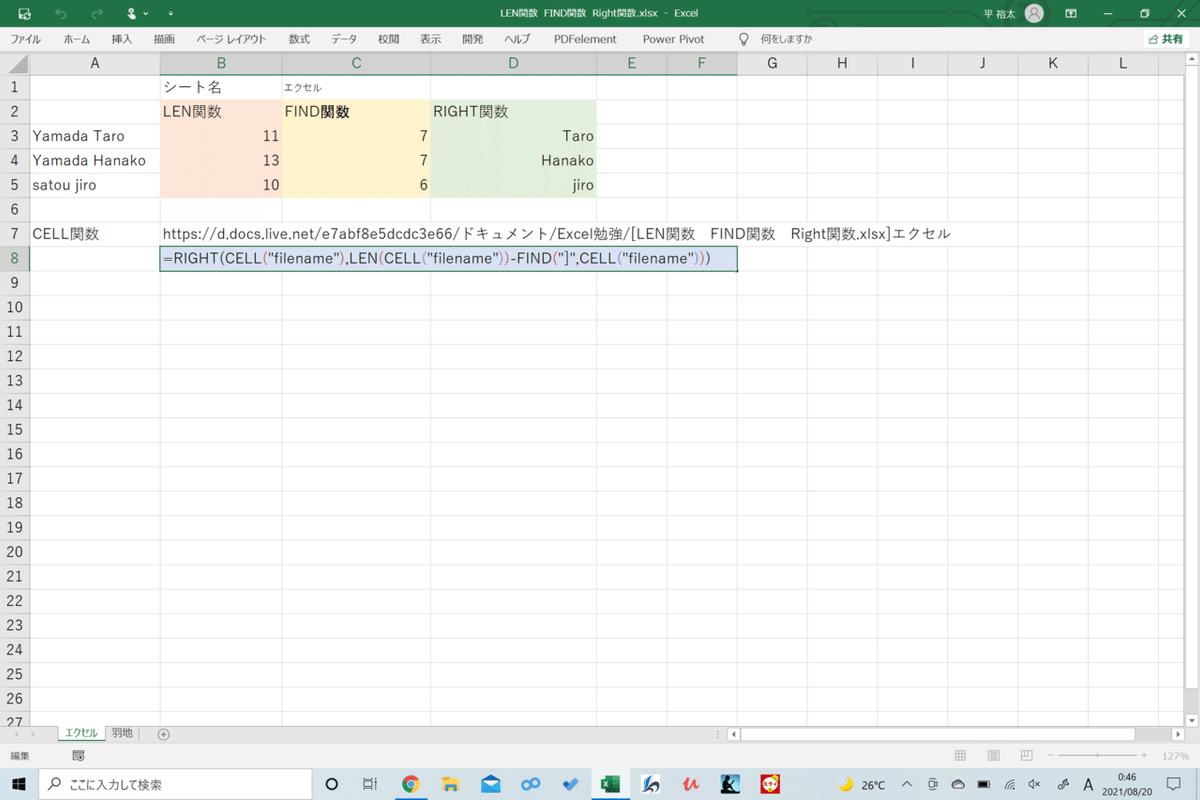Click cell C1 showing エクセル
The height and width of the screenshot is (800, 1200).
click(356, 88)
